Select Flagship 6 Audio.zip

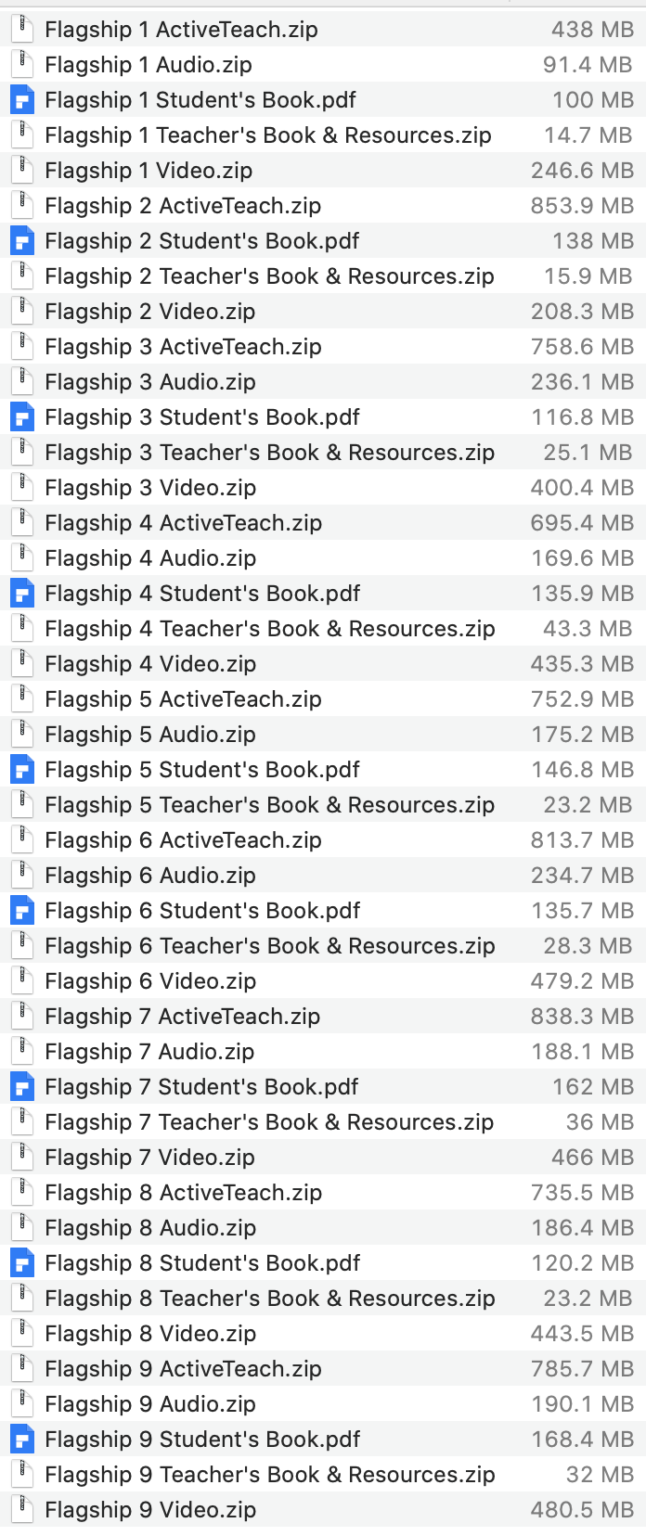pos(150,875)
